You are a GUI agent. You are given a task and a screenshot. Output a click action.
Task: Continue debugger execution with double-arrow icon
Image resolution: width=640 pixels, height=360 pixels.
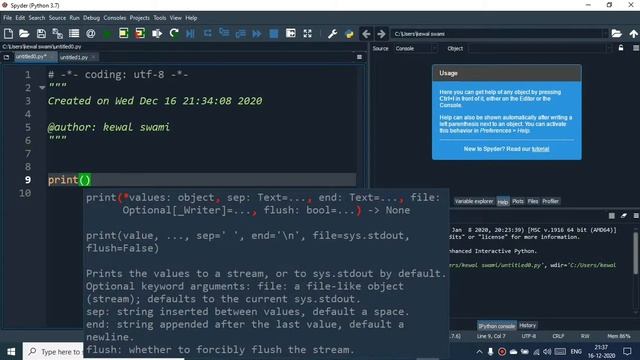(x=257, y=33)
